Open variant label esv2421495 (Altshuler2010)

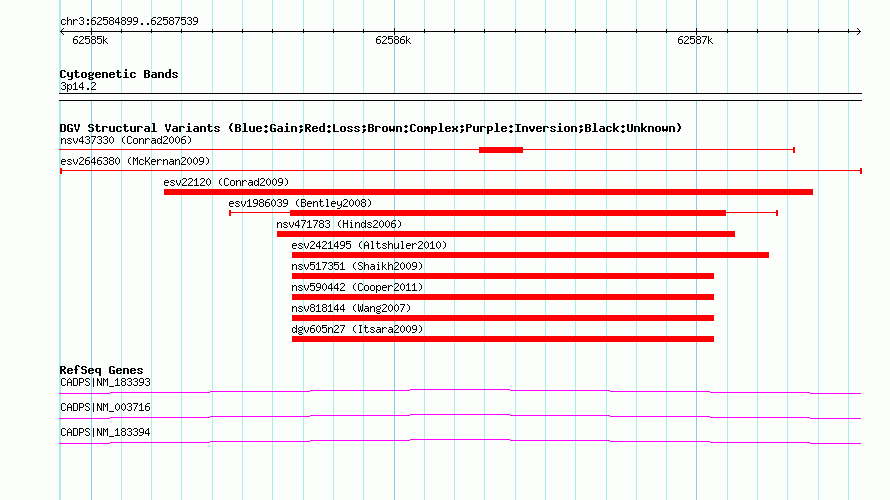coord(369,245)
